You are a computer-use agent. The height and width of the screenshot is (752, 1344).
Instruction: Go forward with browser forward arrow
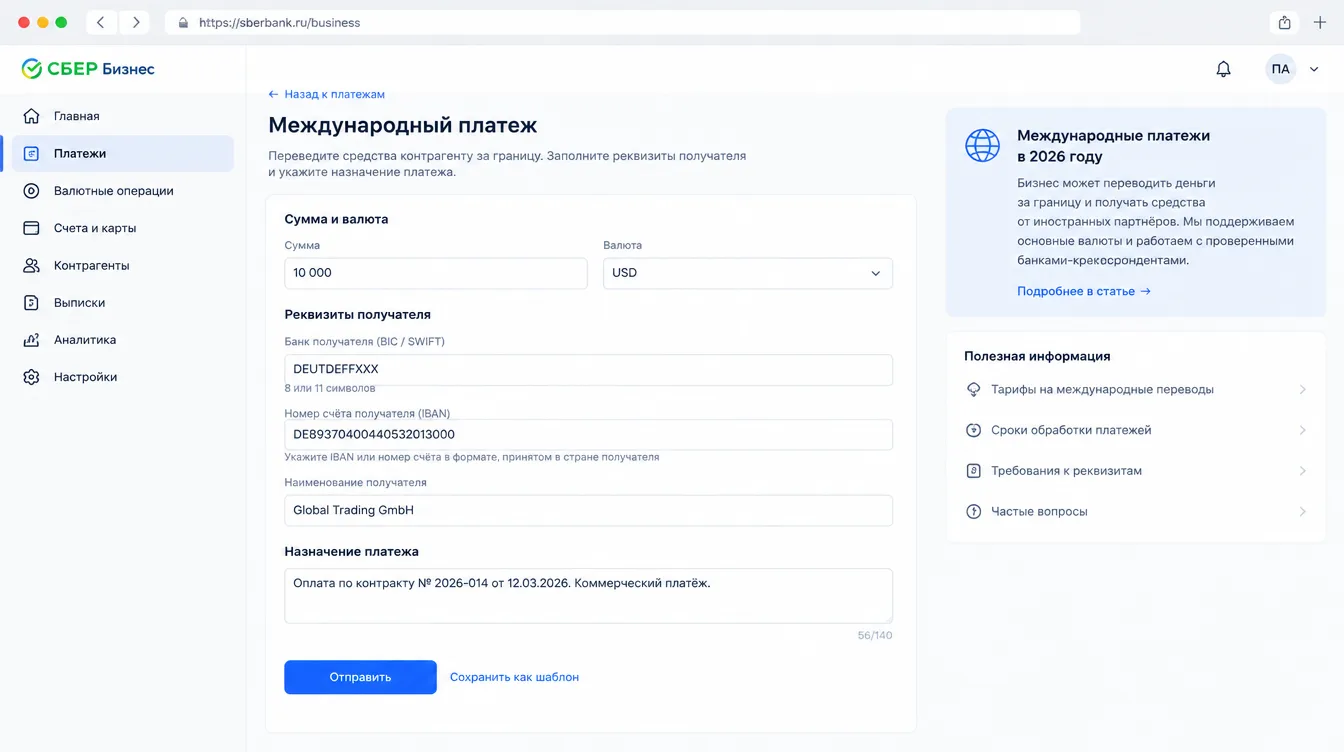pos(135,22)
